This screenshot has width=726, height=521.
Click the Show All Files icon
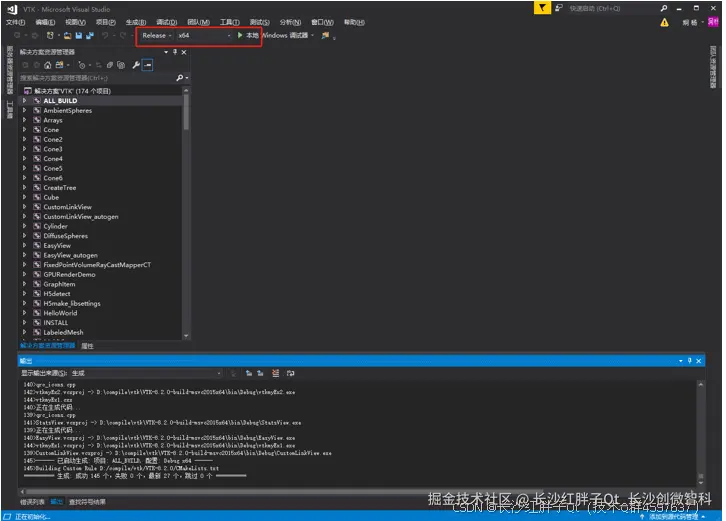[121, 65]
